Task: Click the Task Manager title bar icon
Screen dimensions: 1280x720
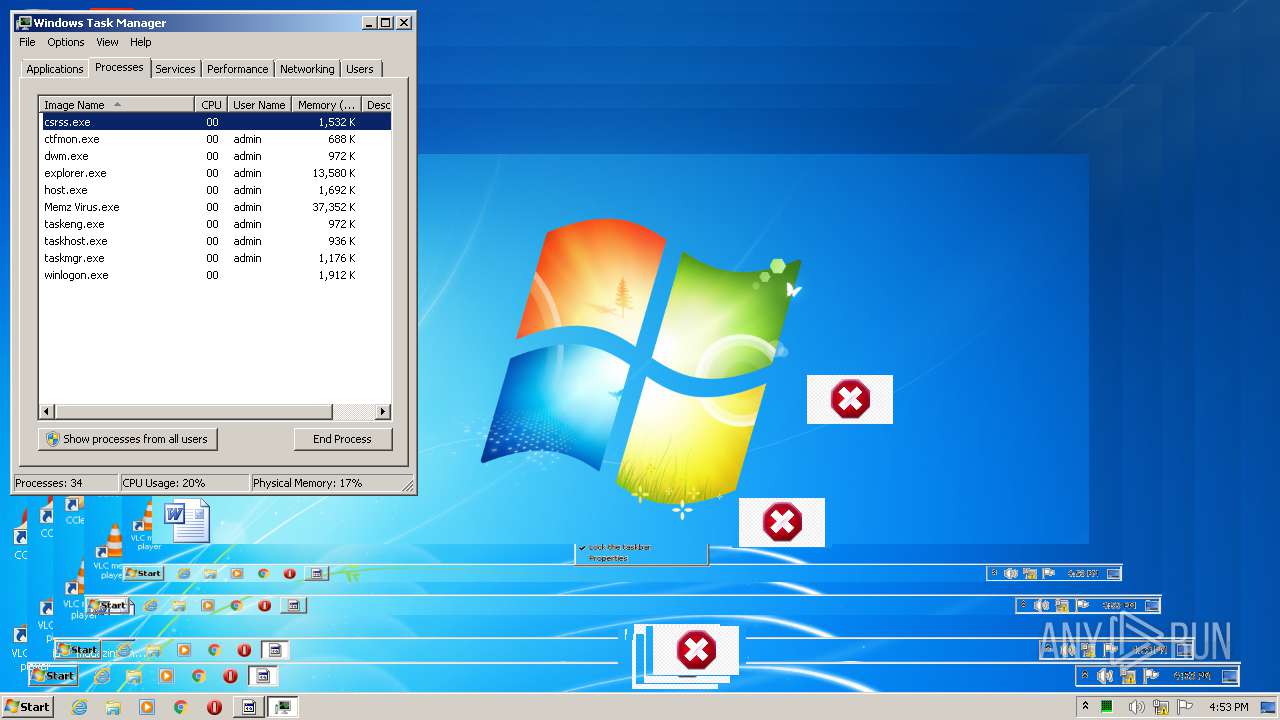Action: click(24, 22)
